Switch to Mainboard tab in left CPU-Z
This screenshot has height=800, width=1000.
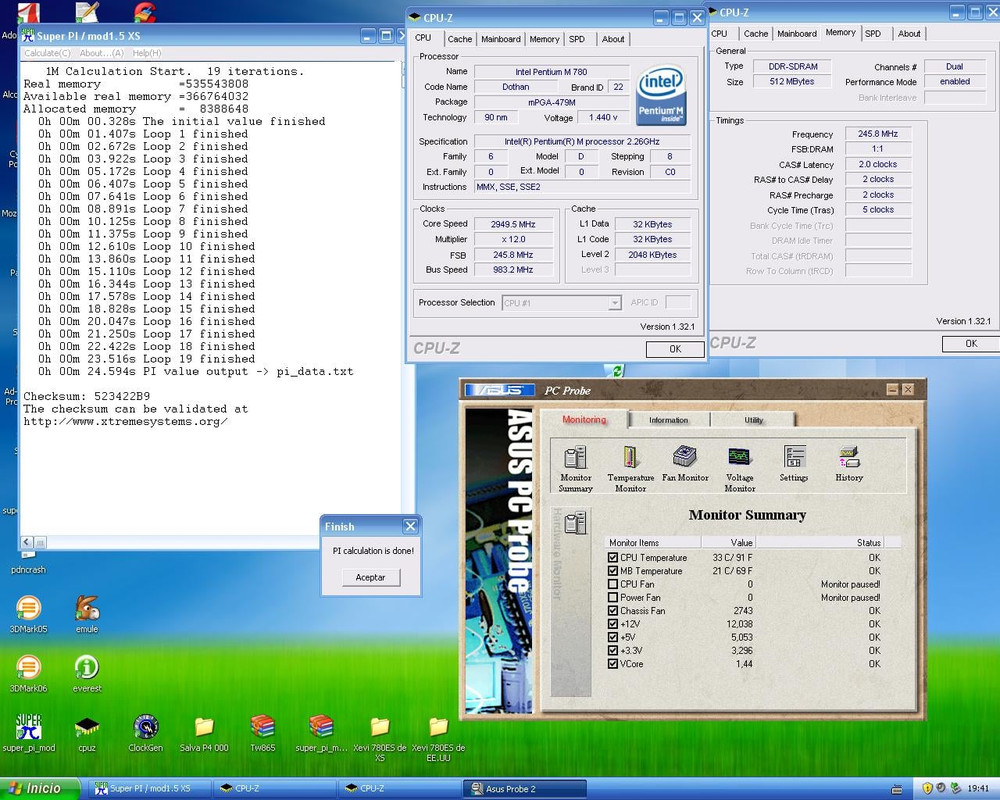pos(501,39)
